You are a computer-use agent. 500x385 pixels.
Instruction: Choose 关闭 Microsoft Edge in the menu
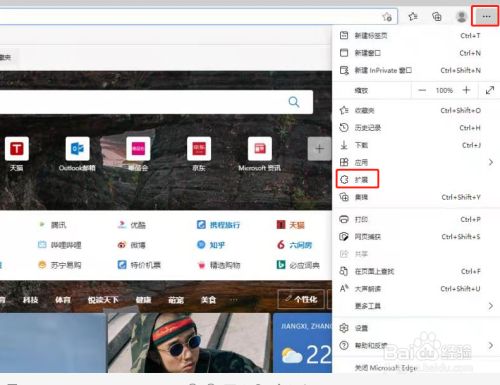click(x=416, y=368)
